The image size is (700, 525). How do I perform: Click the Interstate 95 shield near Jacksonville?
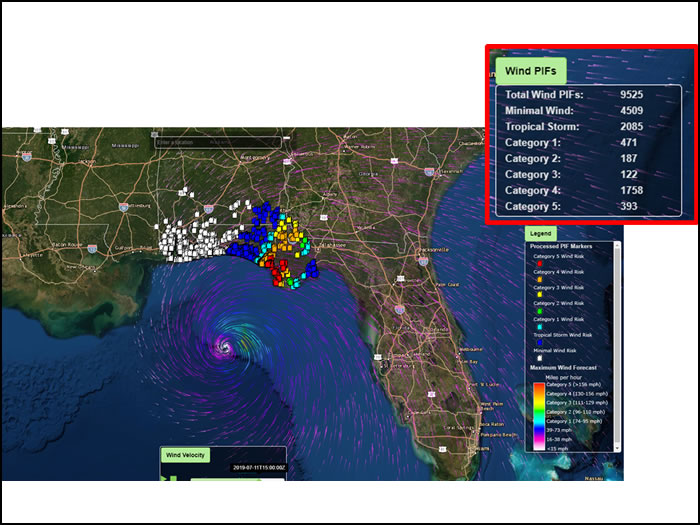424,261
